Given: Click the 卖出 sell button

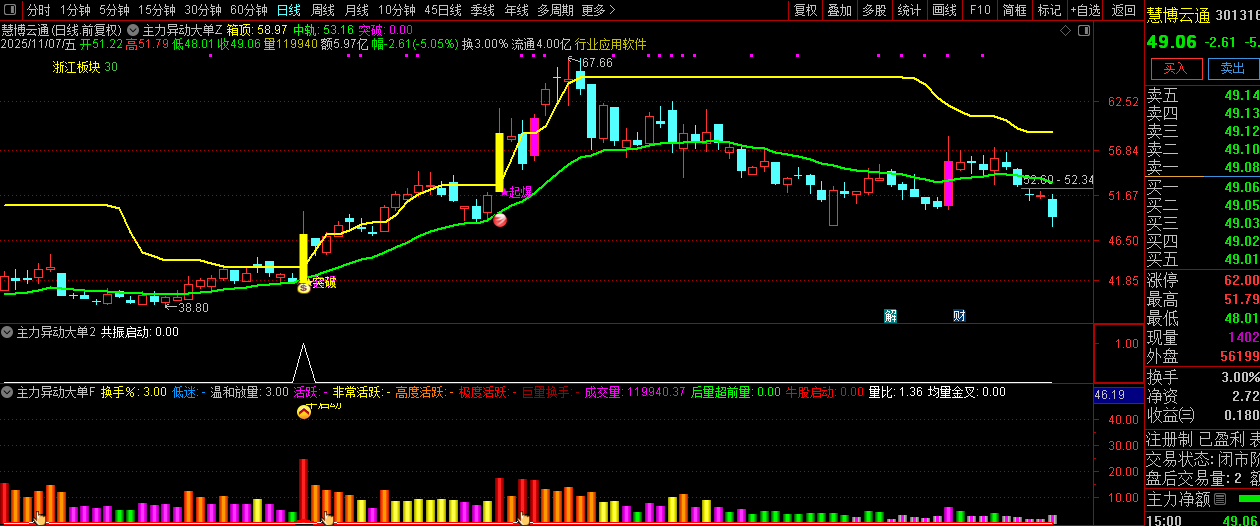Looking at the screenshot, I should click(x=1231, y=68).
